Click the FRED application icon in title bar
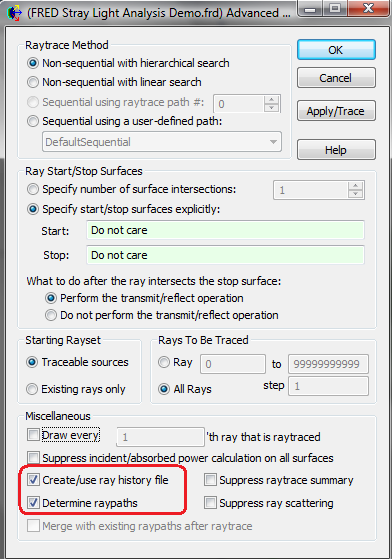The image size is (392, 559). tap(14, 13)
